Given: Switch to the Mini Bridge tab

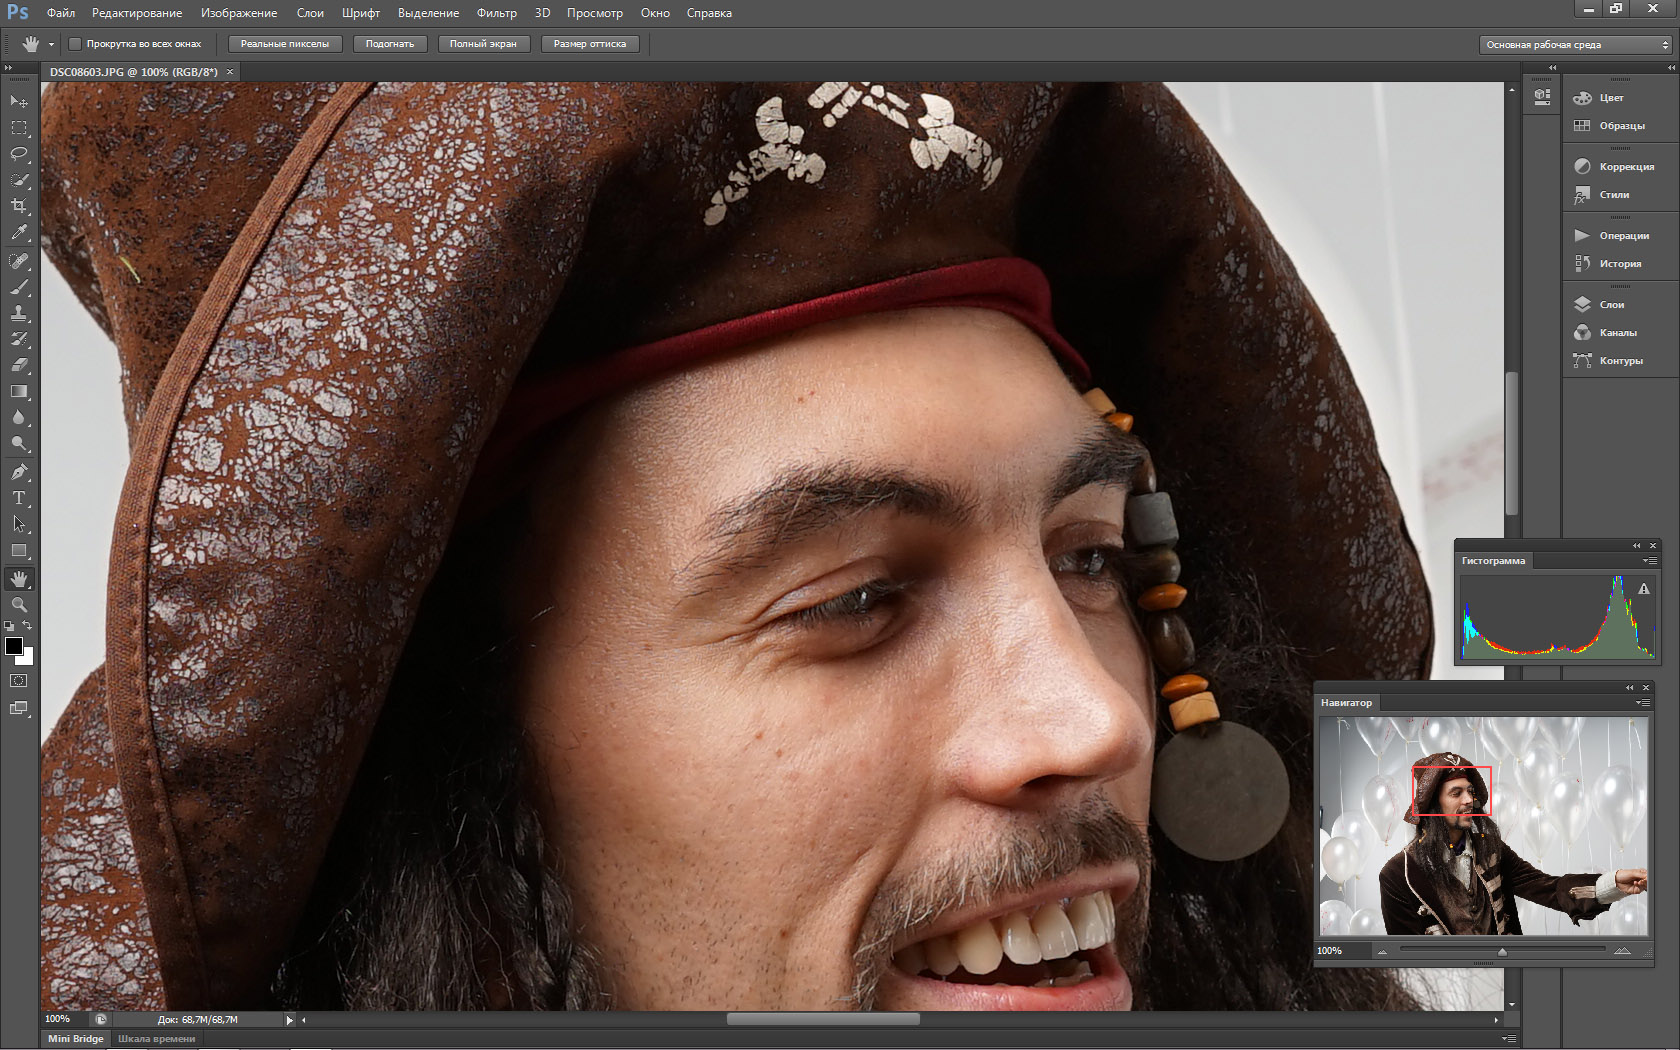Looking at the screenshot, I should (76, 1039).
